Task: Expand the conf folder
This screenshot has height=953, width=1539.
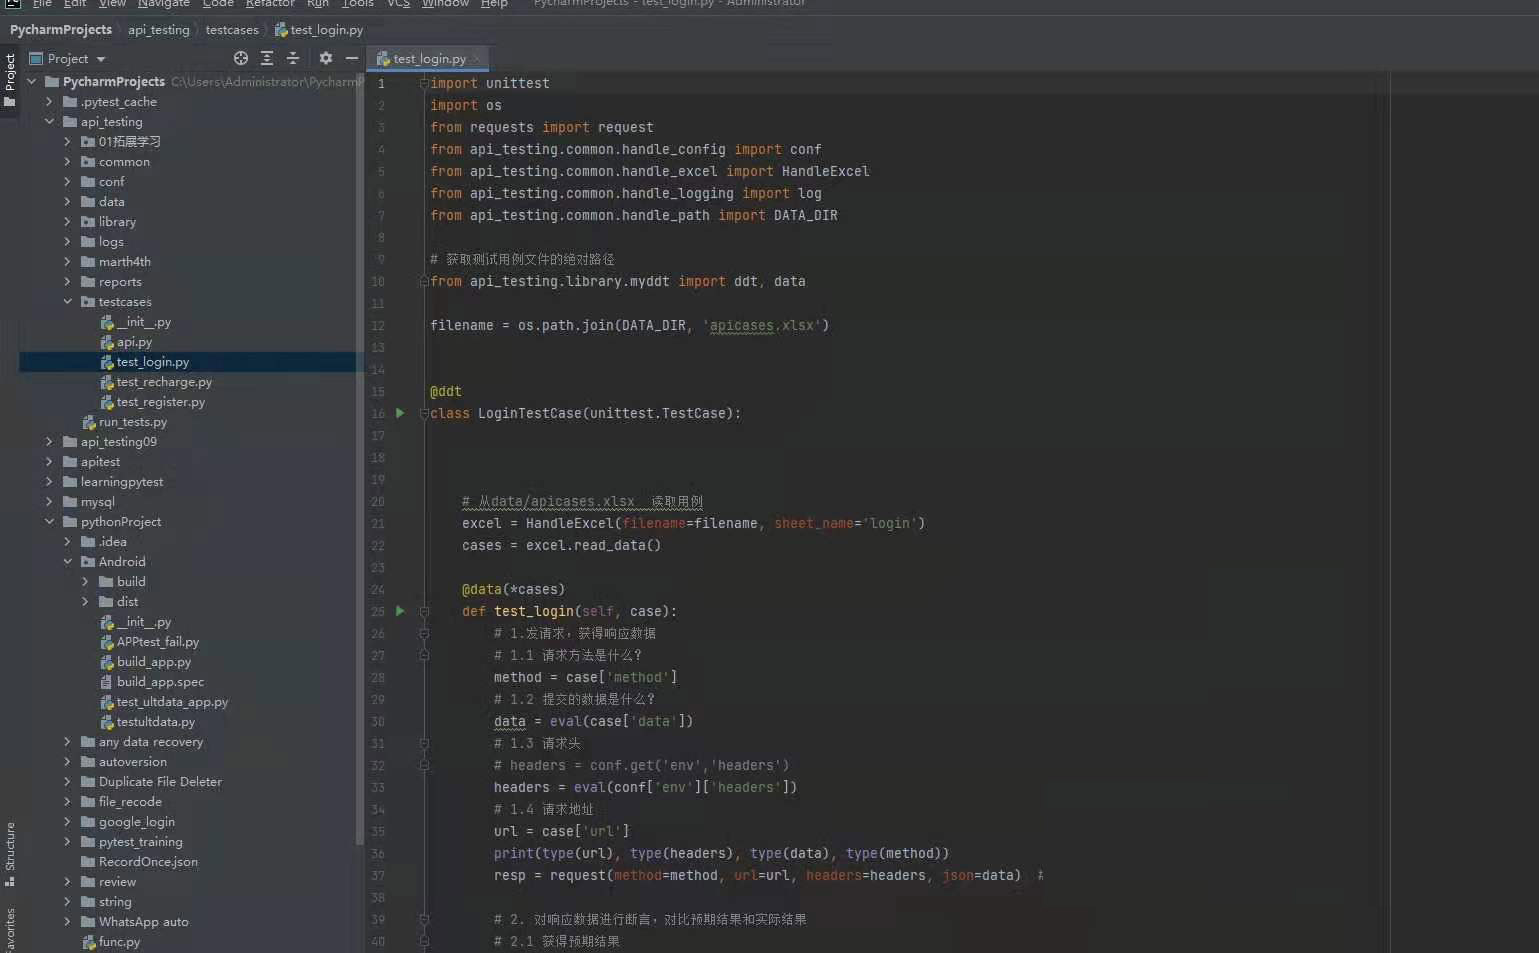Action: click(67, 181)
